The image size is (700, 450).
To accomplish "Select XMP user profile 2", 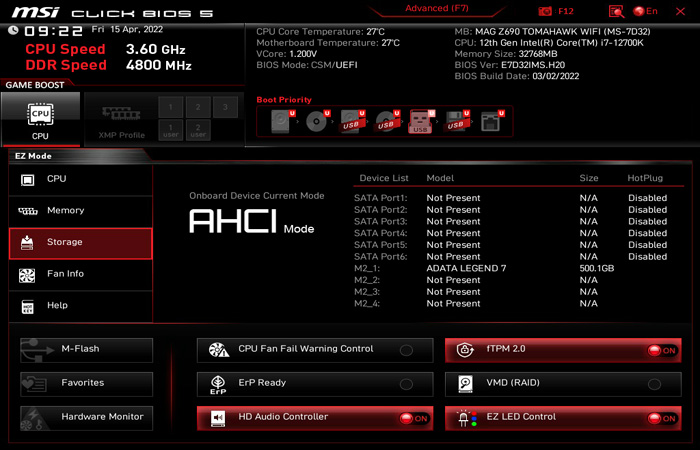I will [x=198, y=130].
